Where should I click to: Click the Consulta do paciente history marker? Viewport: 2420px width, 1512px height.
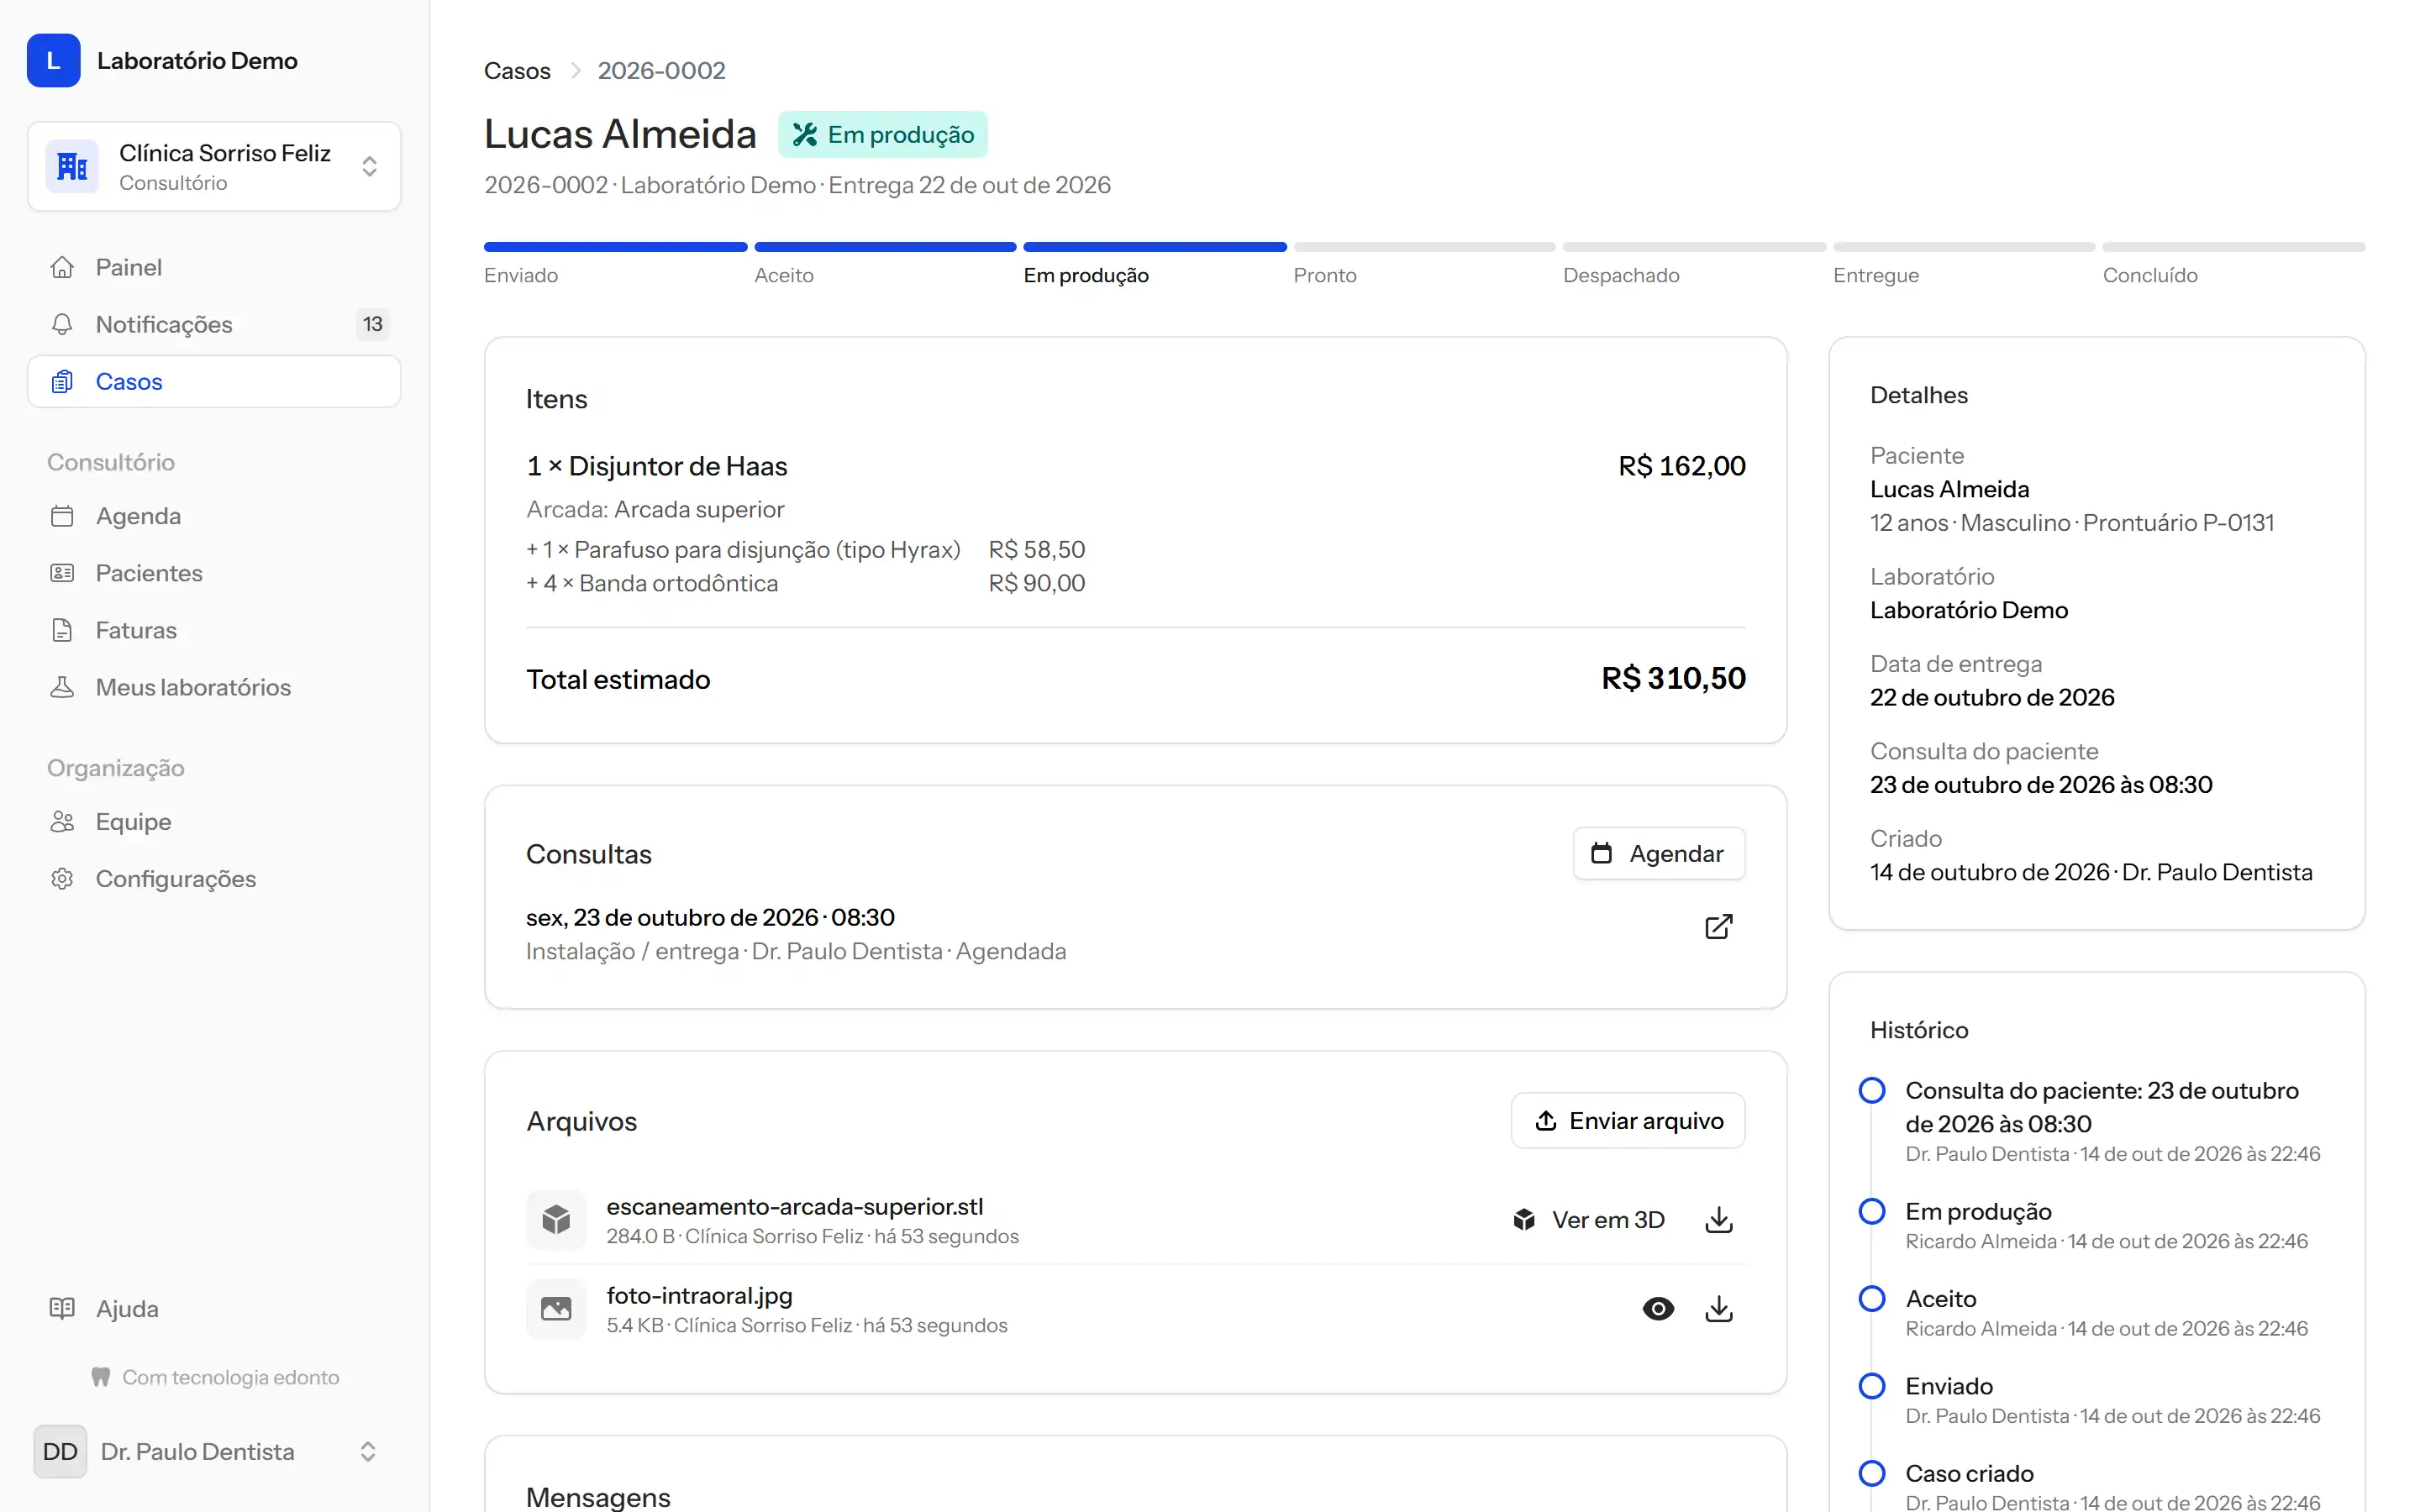1871,1090
